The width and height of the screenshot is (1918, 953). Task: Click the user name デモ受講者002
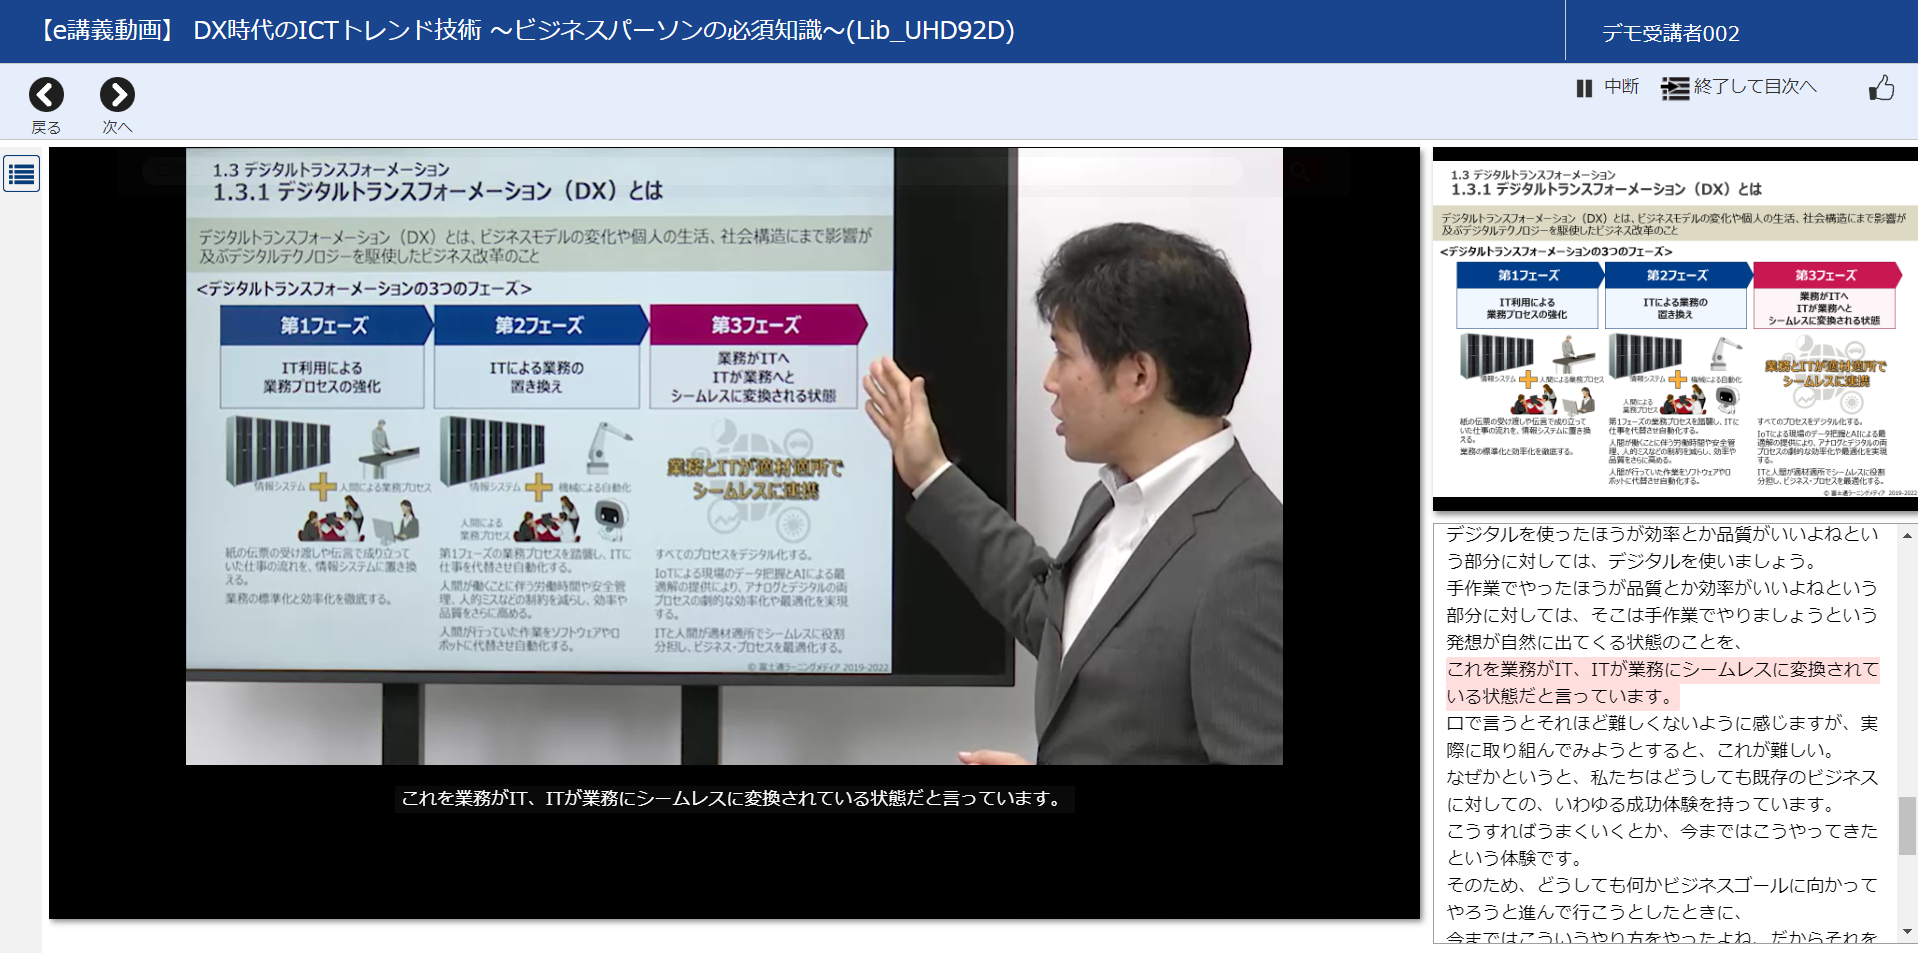(1670, 33)
